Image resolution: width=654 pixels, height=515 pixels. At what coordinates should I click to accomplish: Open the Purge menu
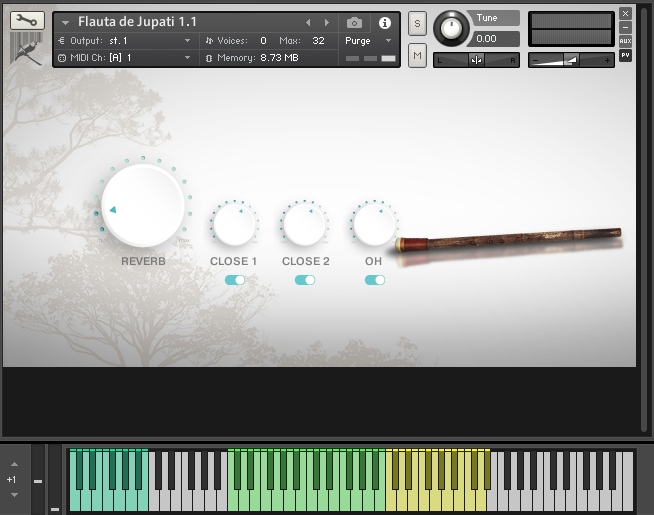(x=369, y=41)
